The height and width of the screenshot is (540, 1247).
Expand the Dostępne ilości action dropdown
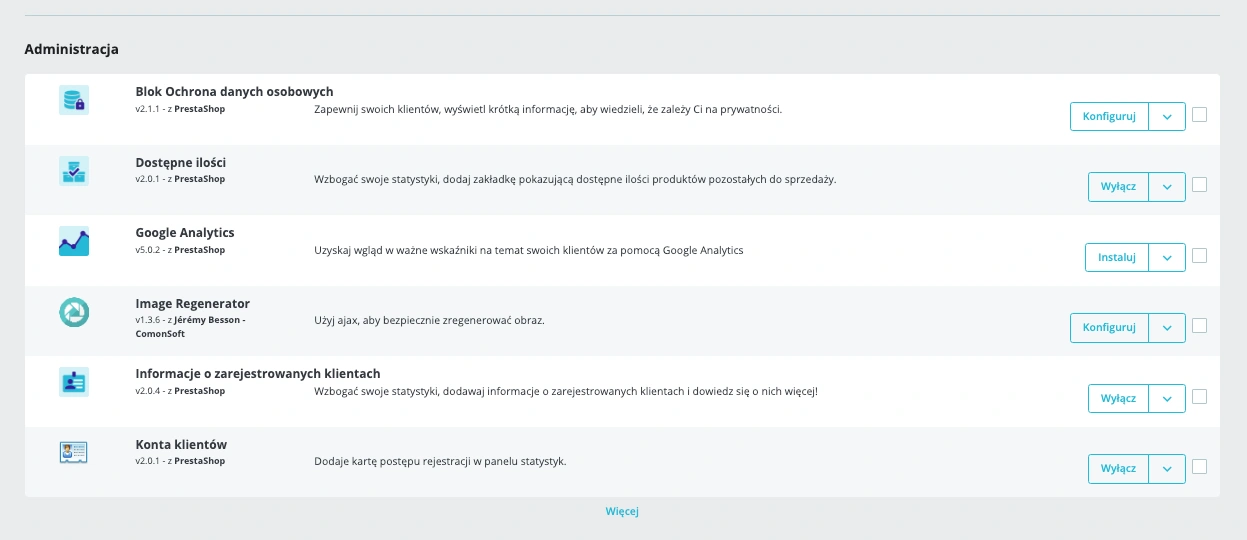[1167, 187]
